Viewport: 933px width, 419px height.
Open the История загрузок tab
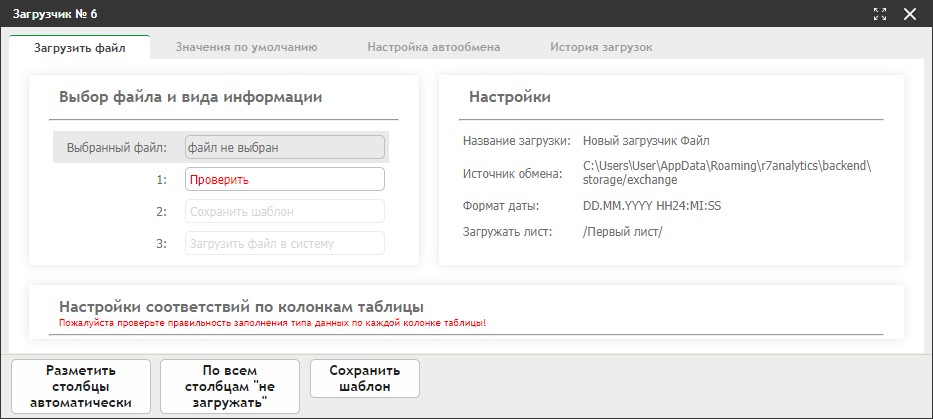tap(601, 47)
